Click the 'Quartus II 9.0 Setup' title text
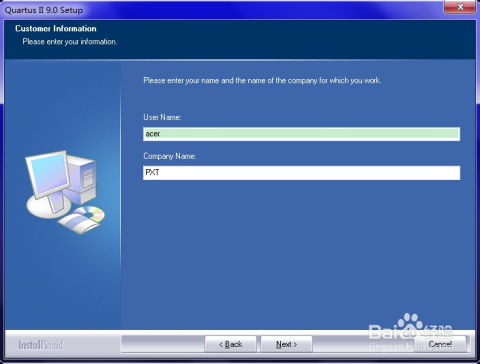 [x=44, y=10]
